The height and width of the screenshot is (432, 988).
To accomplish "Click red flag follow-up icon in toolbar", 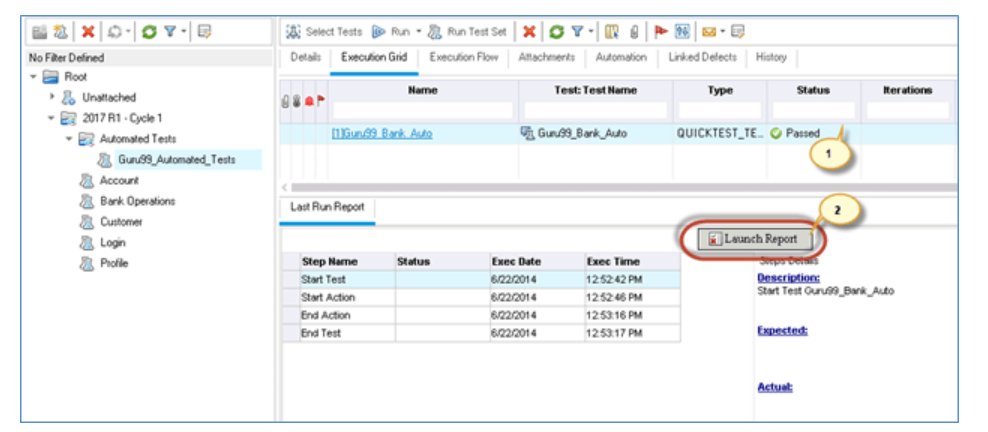I will tap(661, 31).
